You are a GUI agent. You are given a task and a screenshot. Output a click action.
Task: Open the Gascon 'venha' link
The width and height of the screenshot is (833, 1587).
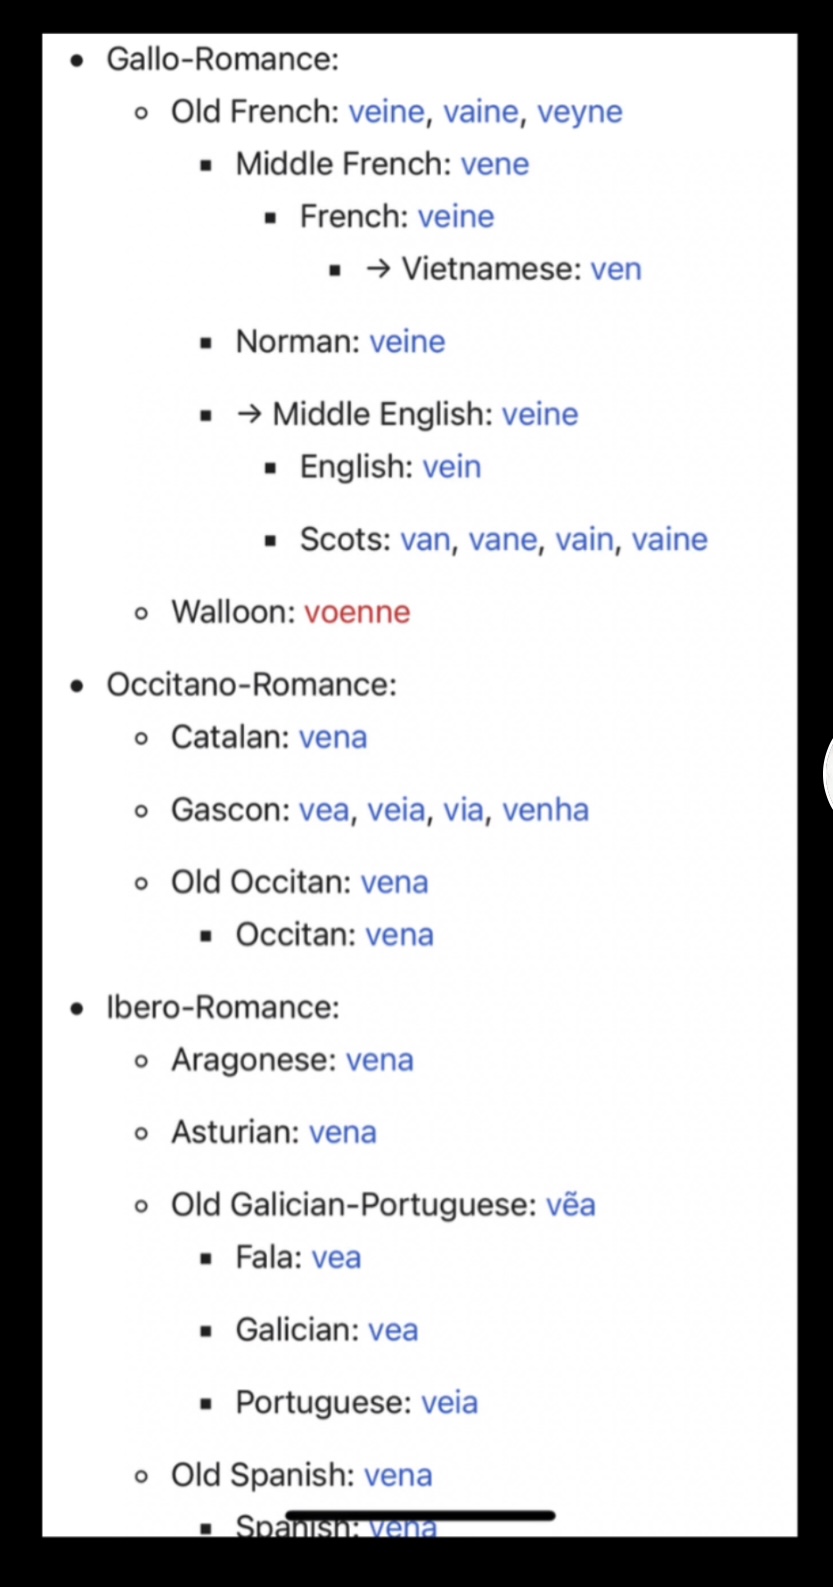[545, 810]
